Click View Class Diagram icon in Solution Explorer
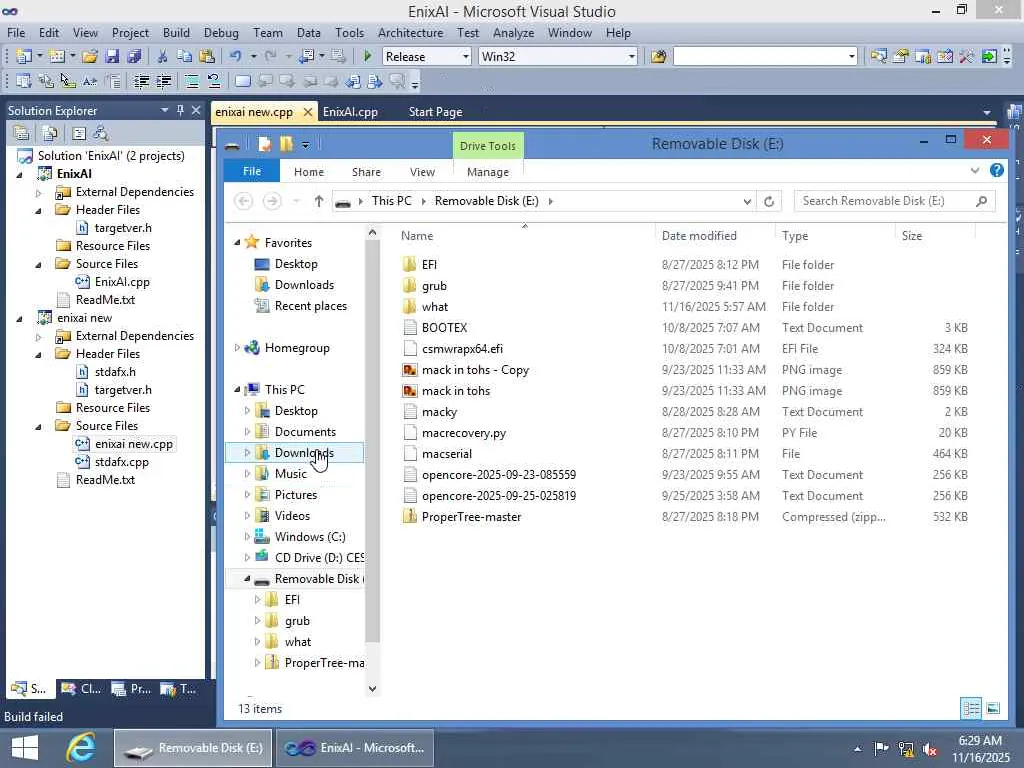Screen dimensions: 1024x768 point(101,134)
